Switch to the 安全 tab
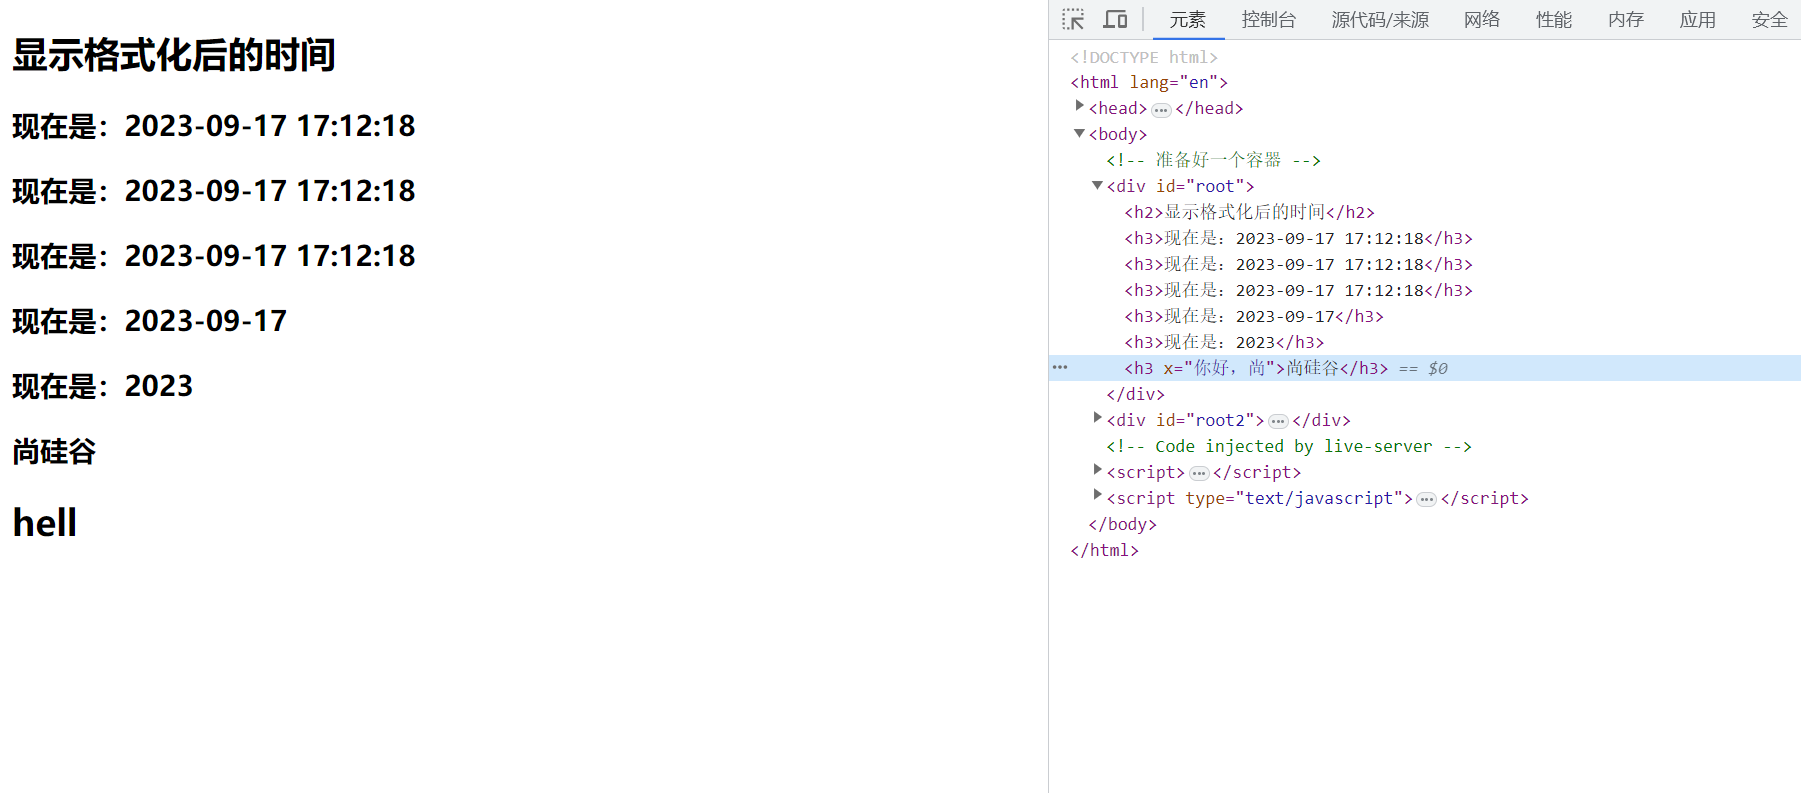The image size is (1801, 793). [x=1770, y=20]
